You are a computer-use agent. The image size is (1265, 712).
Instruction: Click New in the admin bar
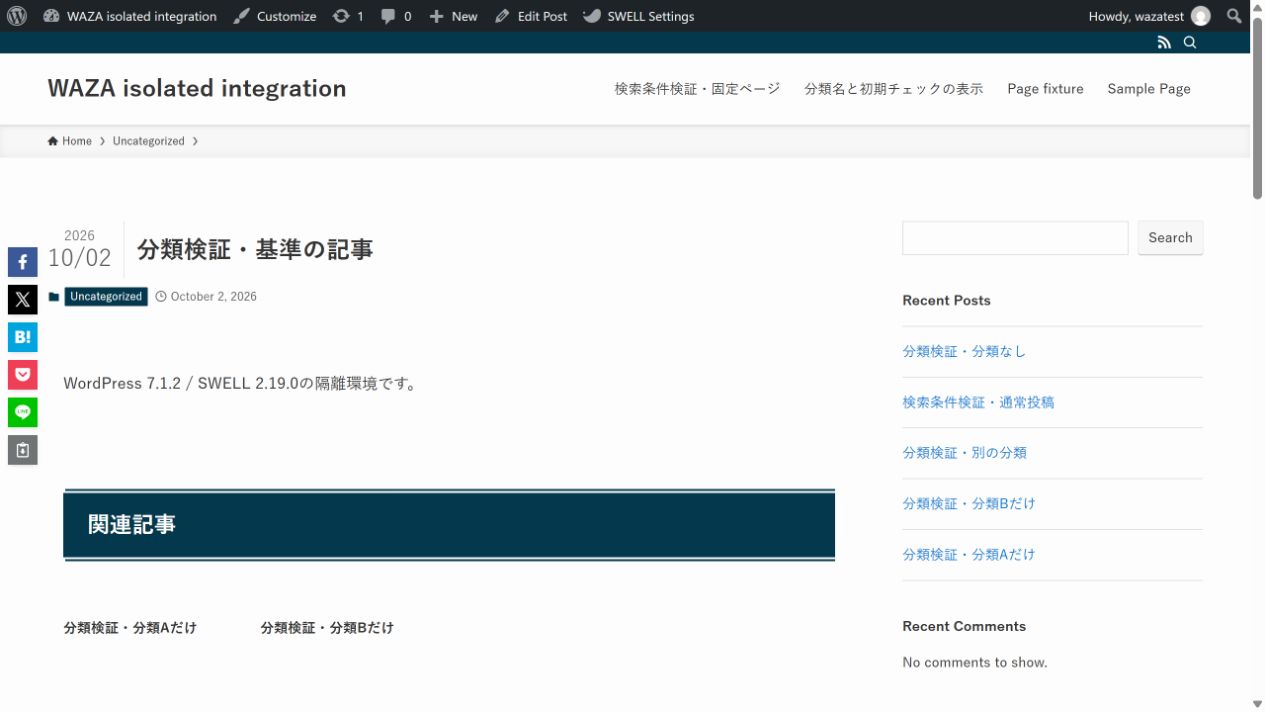453,16
